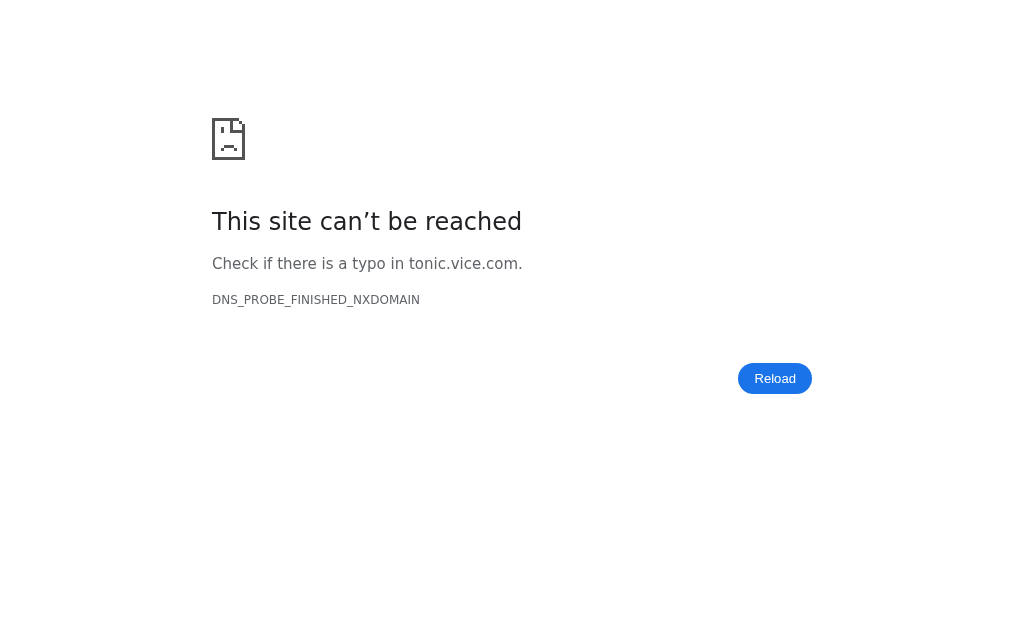Click the 'DNS_PROBE' portion of the error code

click(248, 300)
